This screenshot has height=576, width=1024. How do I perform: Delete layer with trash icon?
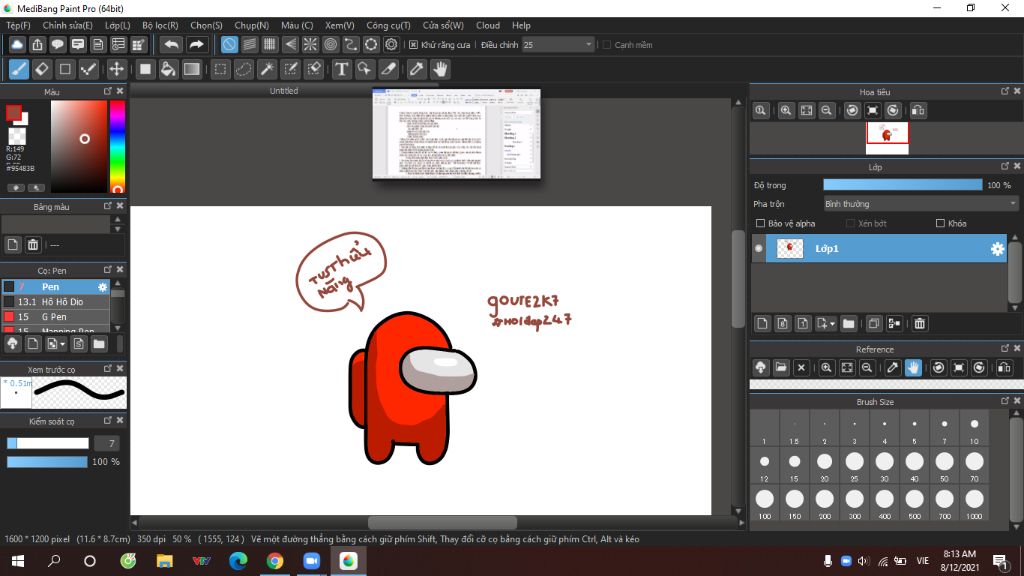920,323
